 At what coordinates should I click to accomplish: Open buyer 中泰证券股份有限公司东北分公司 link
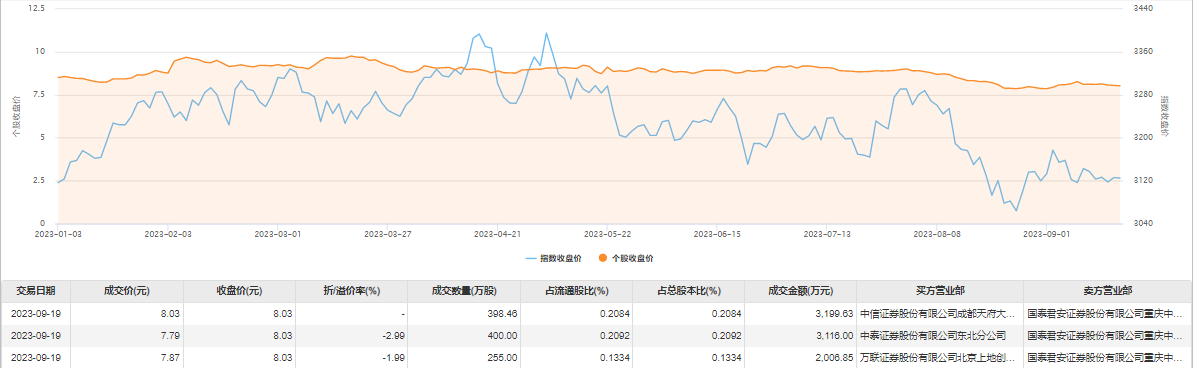click(933, 335)
